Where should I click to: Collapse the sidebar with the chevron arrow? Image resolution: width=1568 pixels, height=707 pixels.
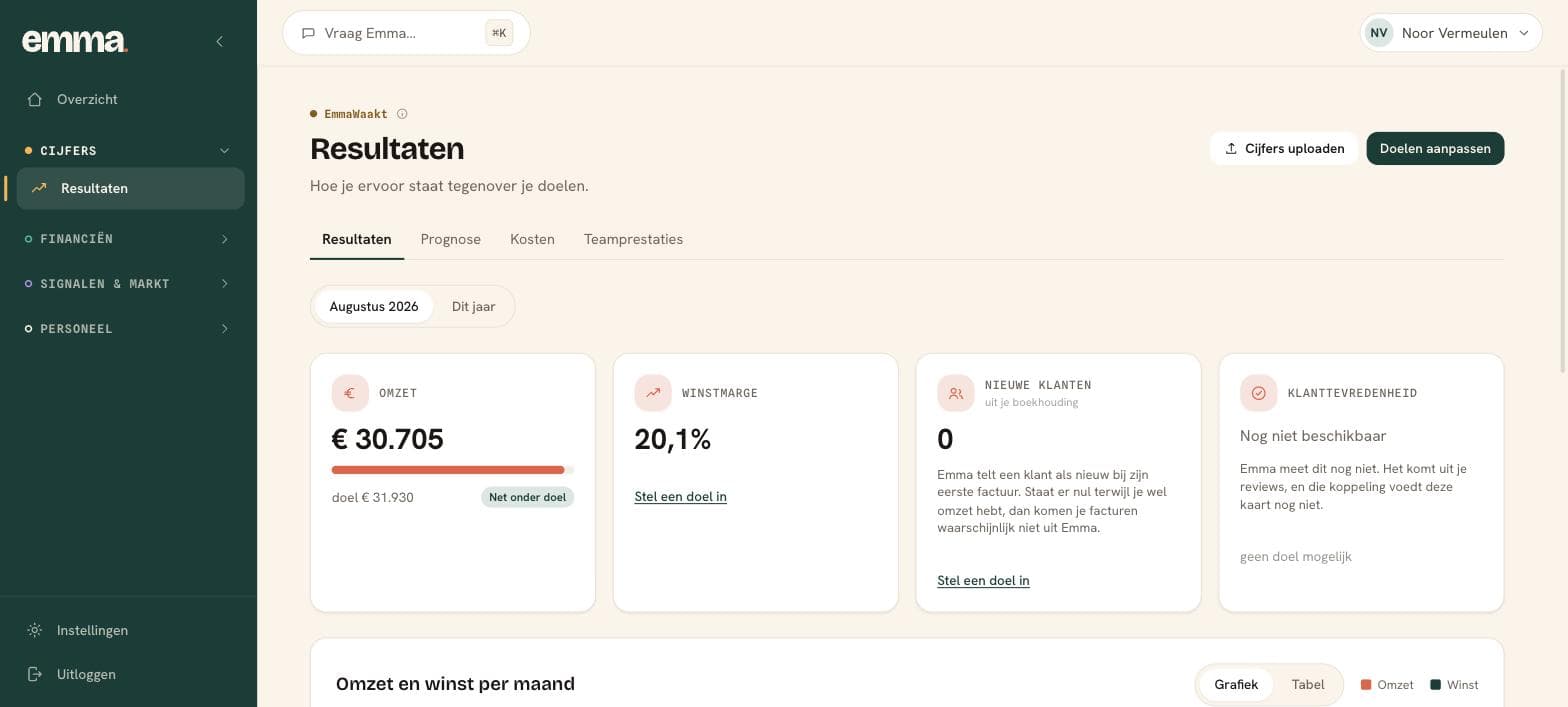[x=220, y=41]
